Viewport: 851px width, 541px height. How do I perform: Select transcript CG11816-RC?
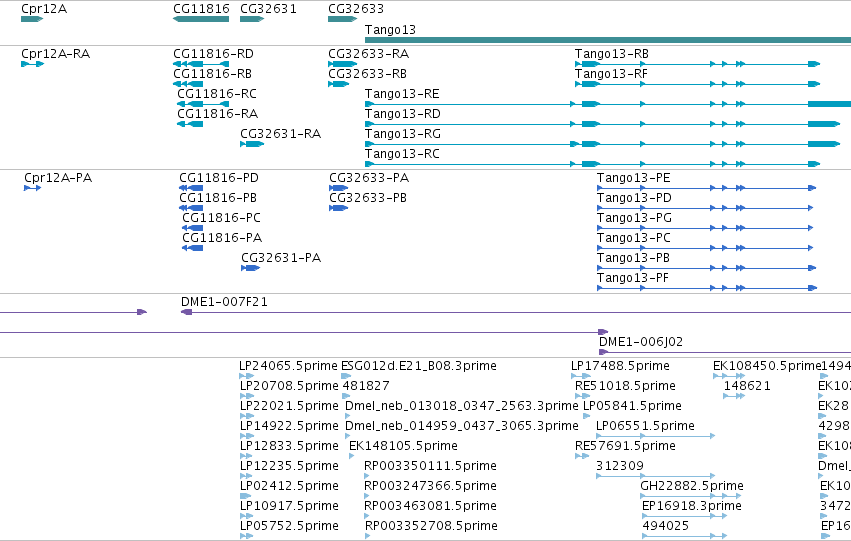[x=217, y=94]
